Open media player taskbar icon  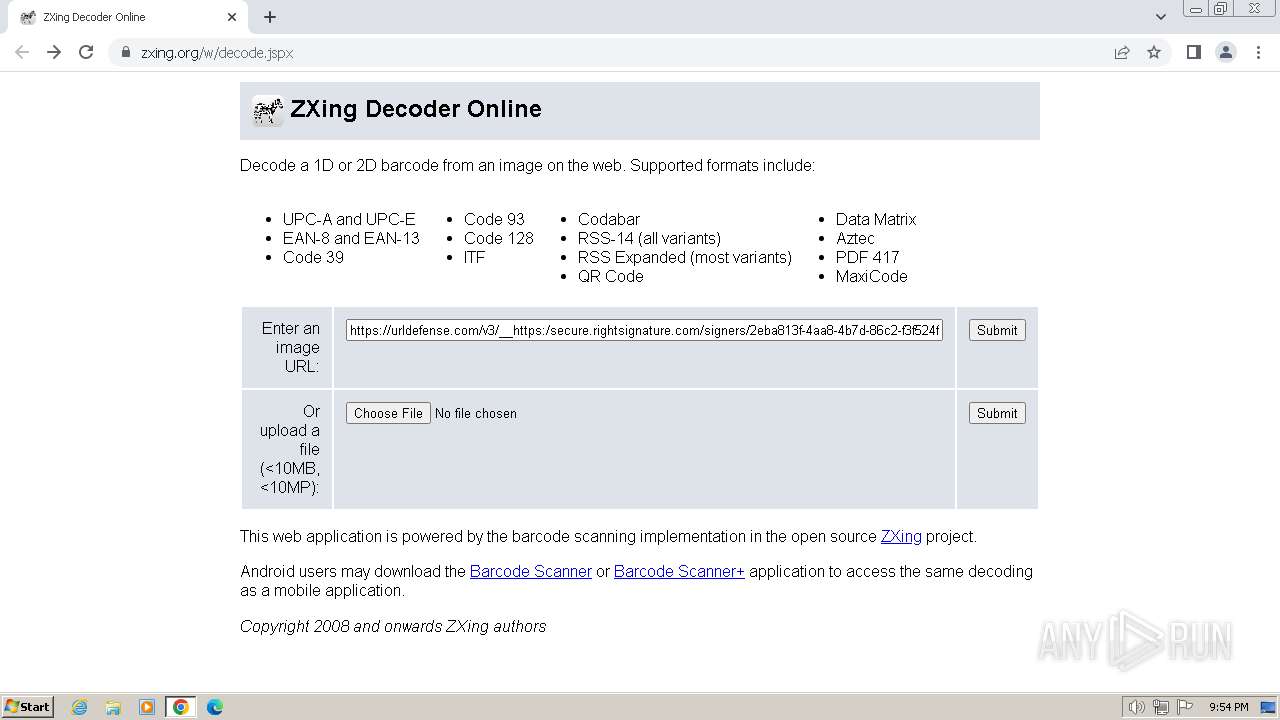tap(147, 707)
